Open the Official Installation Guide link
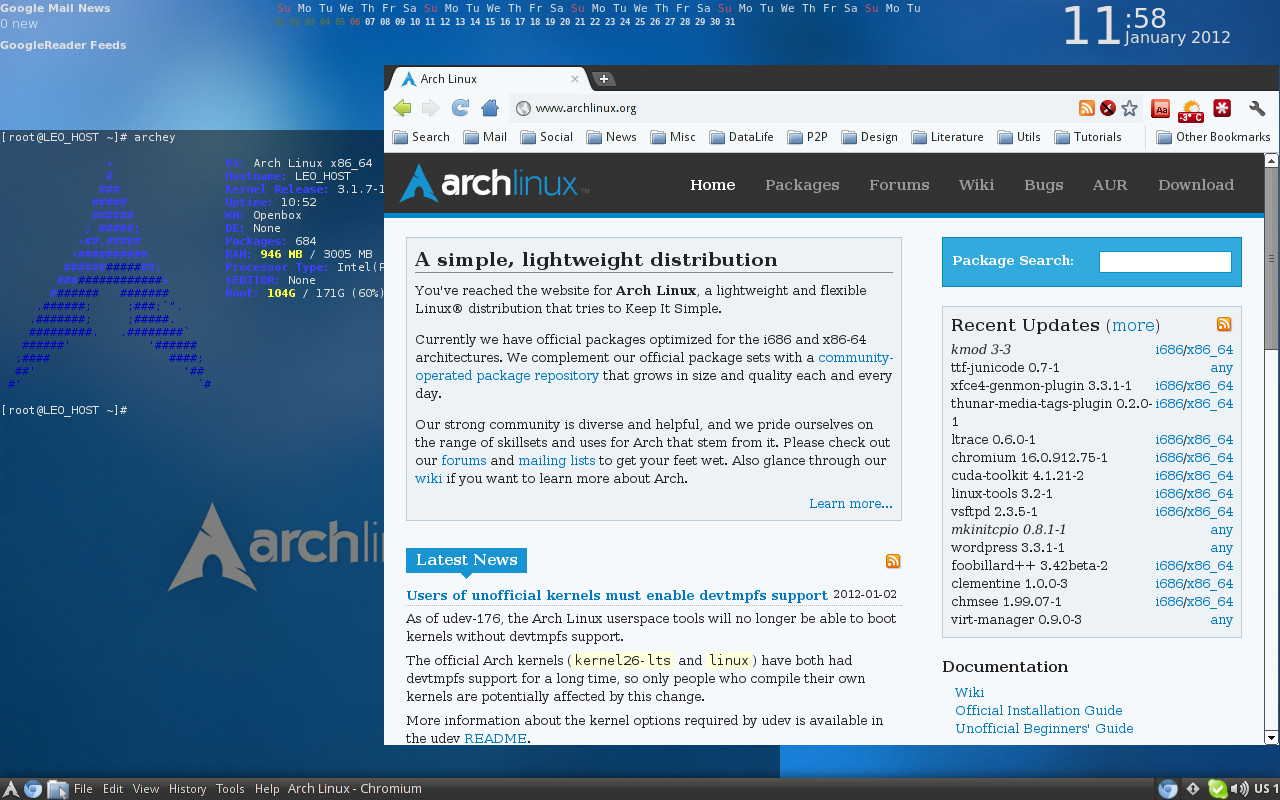This screenshot has height=800, width=1280. tap(1039, 711)
